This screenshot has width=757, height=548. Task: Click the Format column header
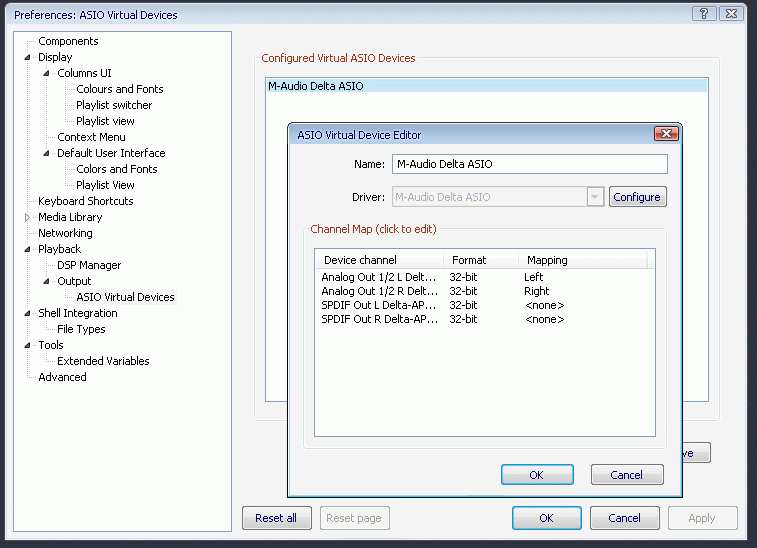[x=481, y=260]
